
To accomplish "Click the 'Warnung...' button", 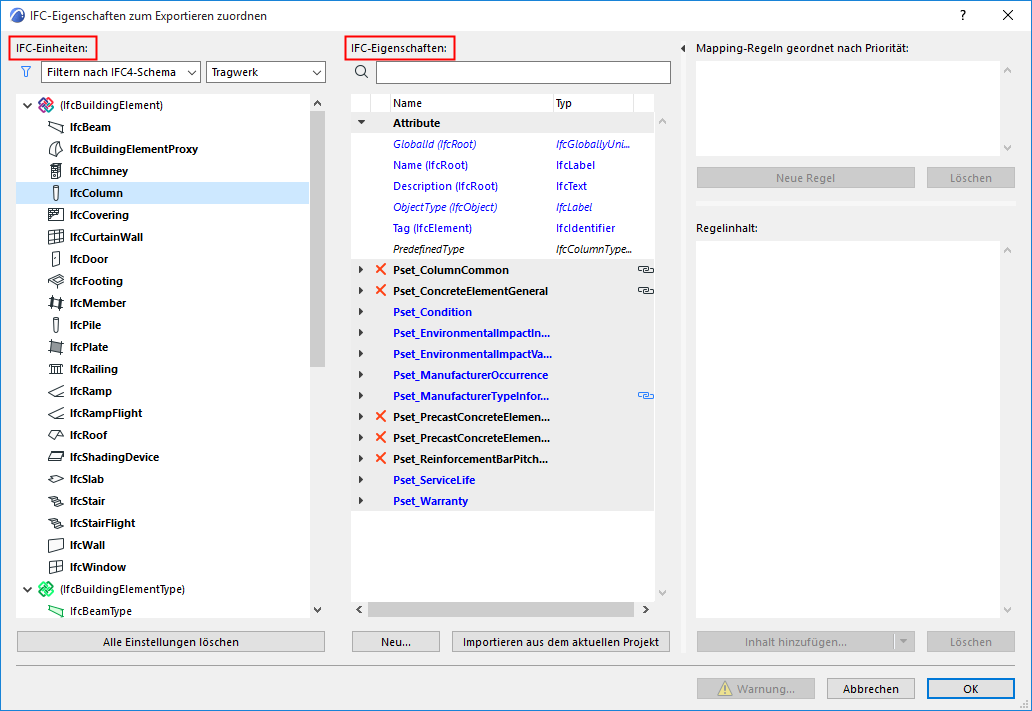I will pyautogui.click(x=756, y=689).
